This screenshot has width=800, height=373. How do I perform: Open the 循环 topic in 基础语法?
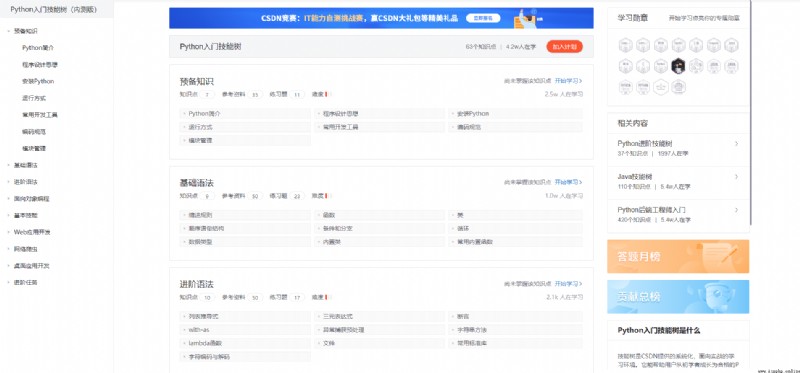515,229
